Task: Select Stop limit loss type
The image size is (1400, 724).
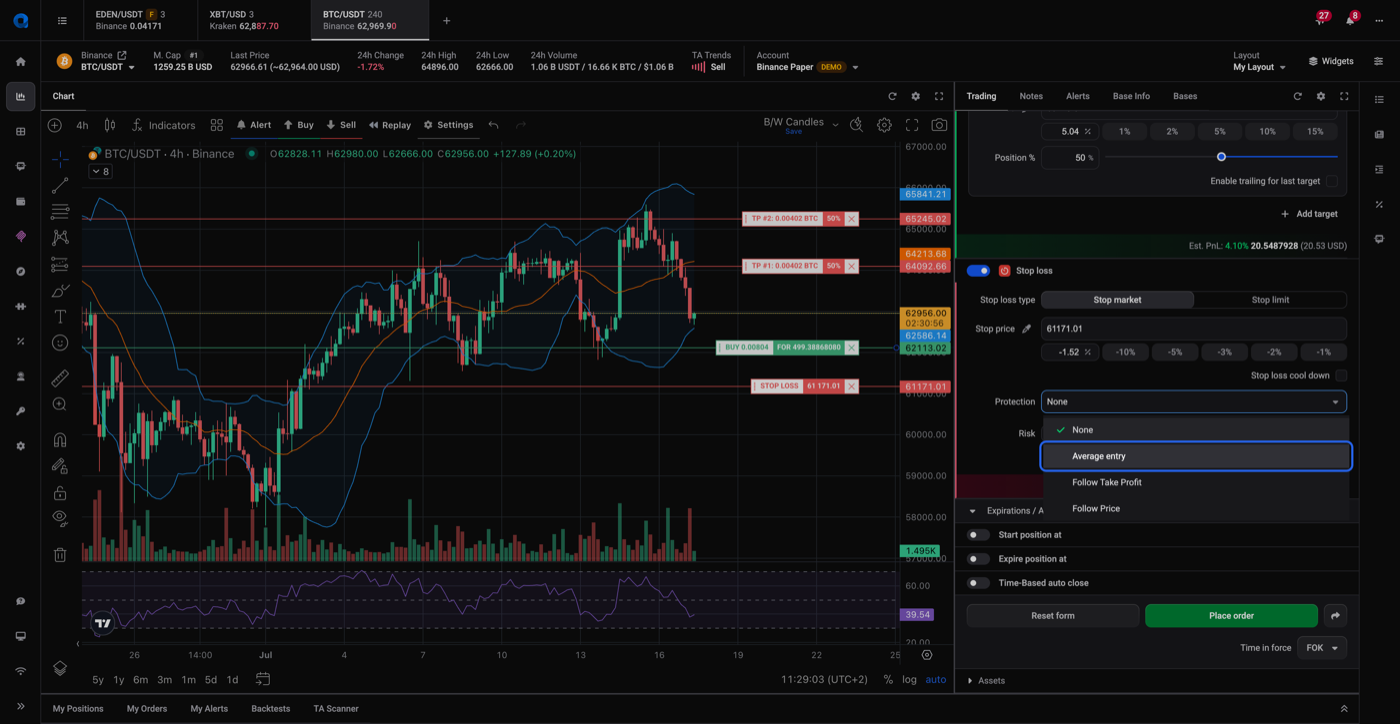Action: pos(1270,300)
